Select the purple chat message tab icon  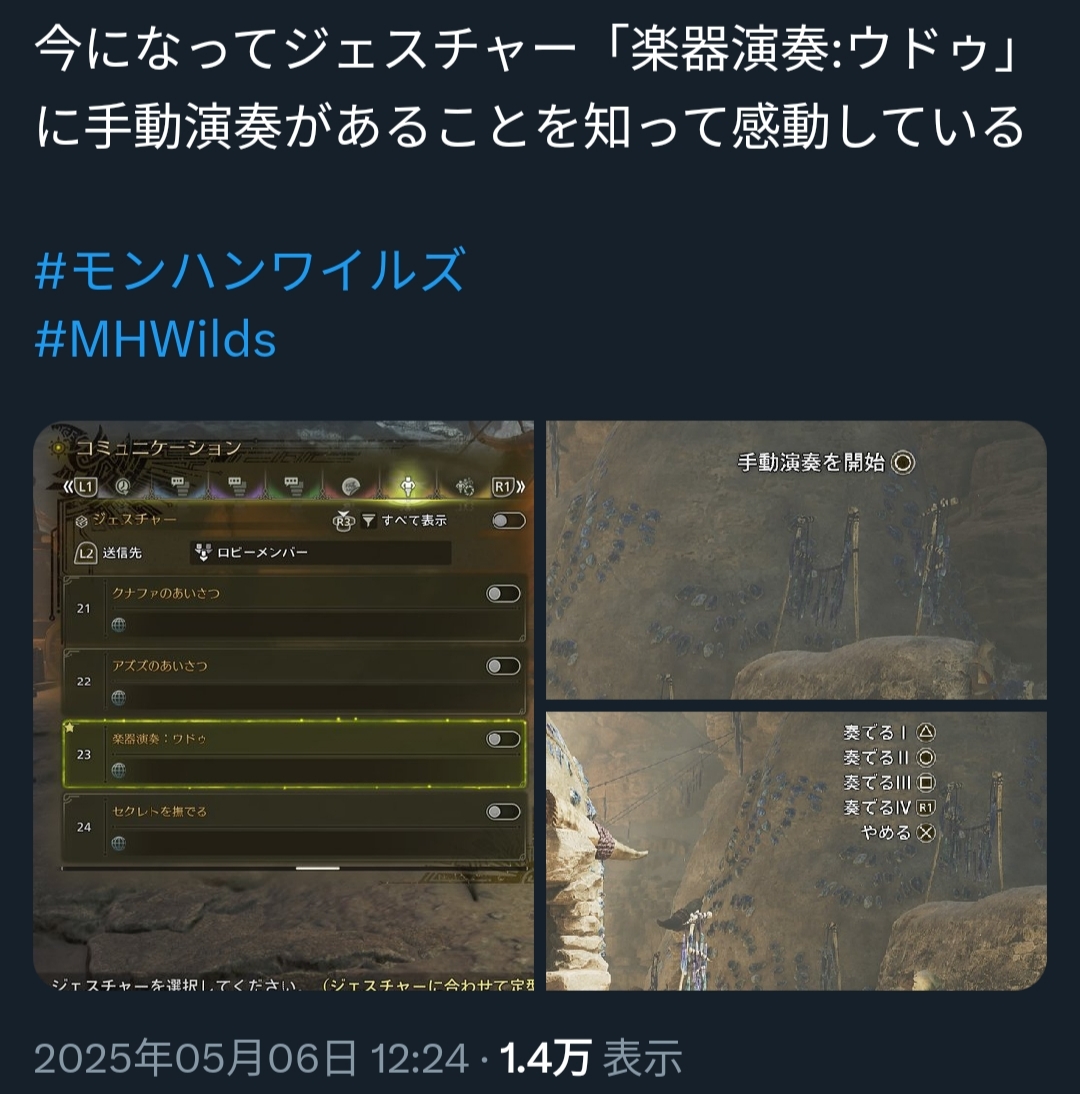pyautogui.click(x=235, y=486)
